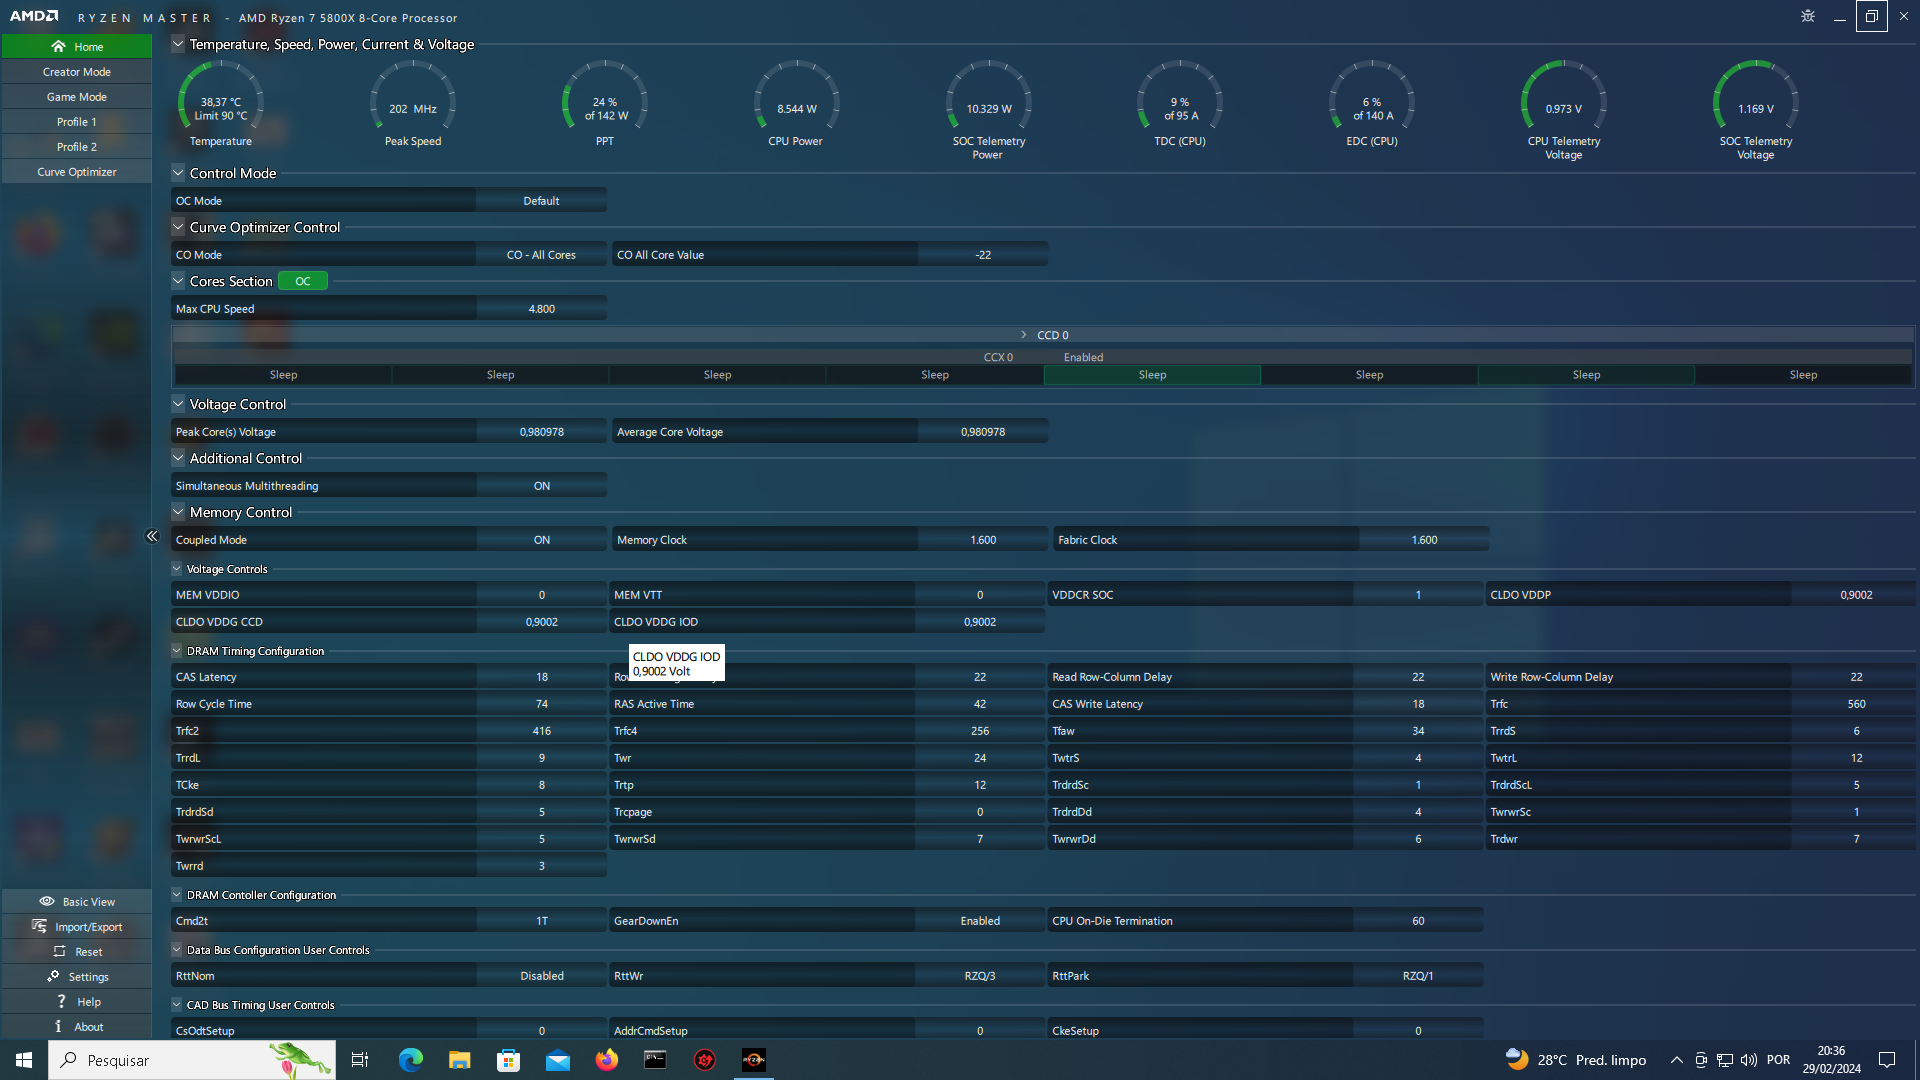
Task: Open the MSI dragon app on taskbar
Action: pyautogui.click(x=705, y=1060)
